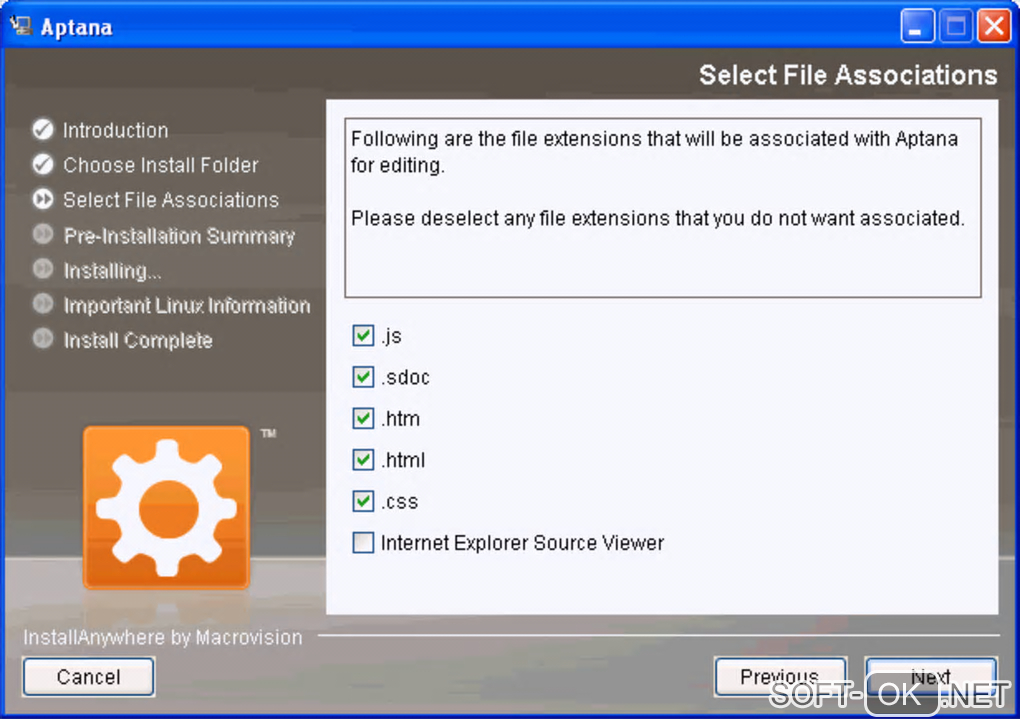This screenshot has height=719, width=1020.
Task: Click the Choose Install Folder checkmark icon
Action: click(x=43, y=165)
